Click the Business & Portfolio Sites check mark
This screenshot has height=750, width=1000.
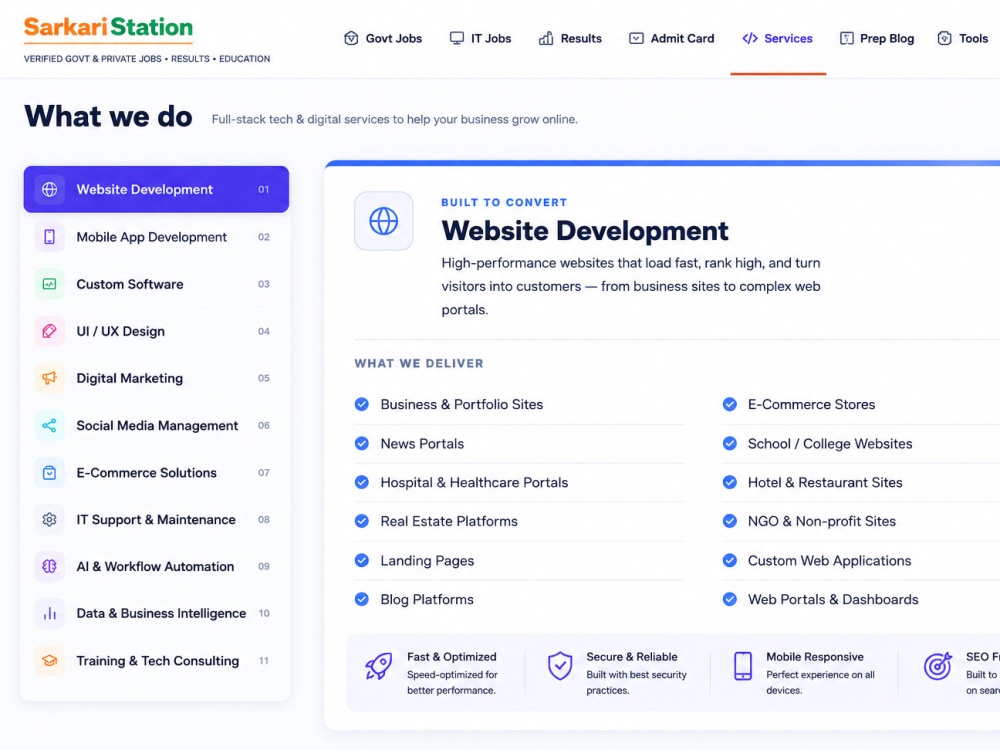tap(362, 404)
